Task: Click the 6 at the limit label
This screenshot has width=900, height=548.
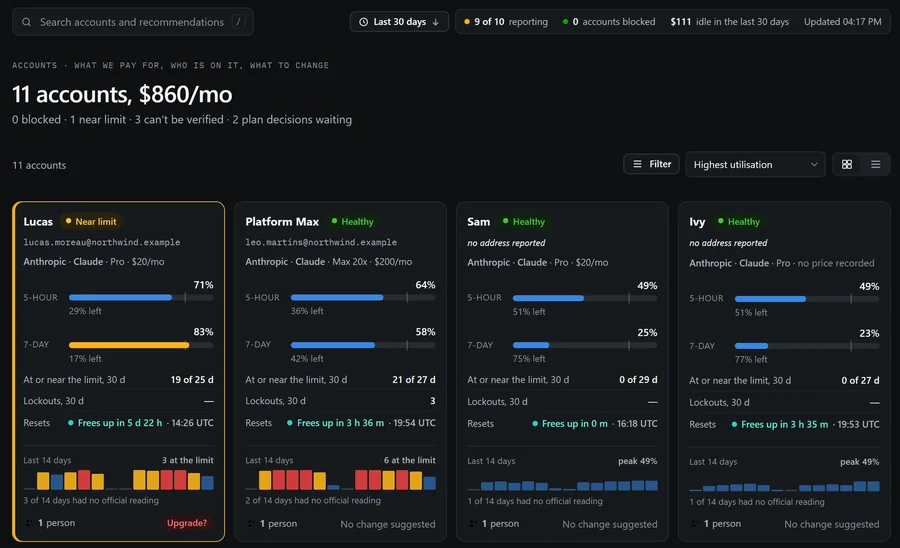Action: point(409,460)
